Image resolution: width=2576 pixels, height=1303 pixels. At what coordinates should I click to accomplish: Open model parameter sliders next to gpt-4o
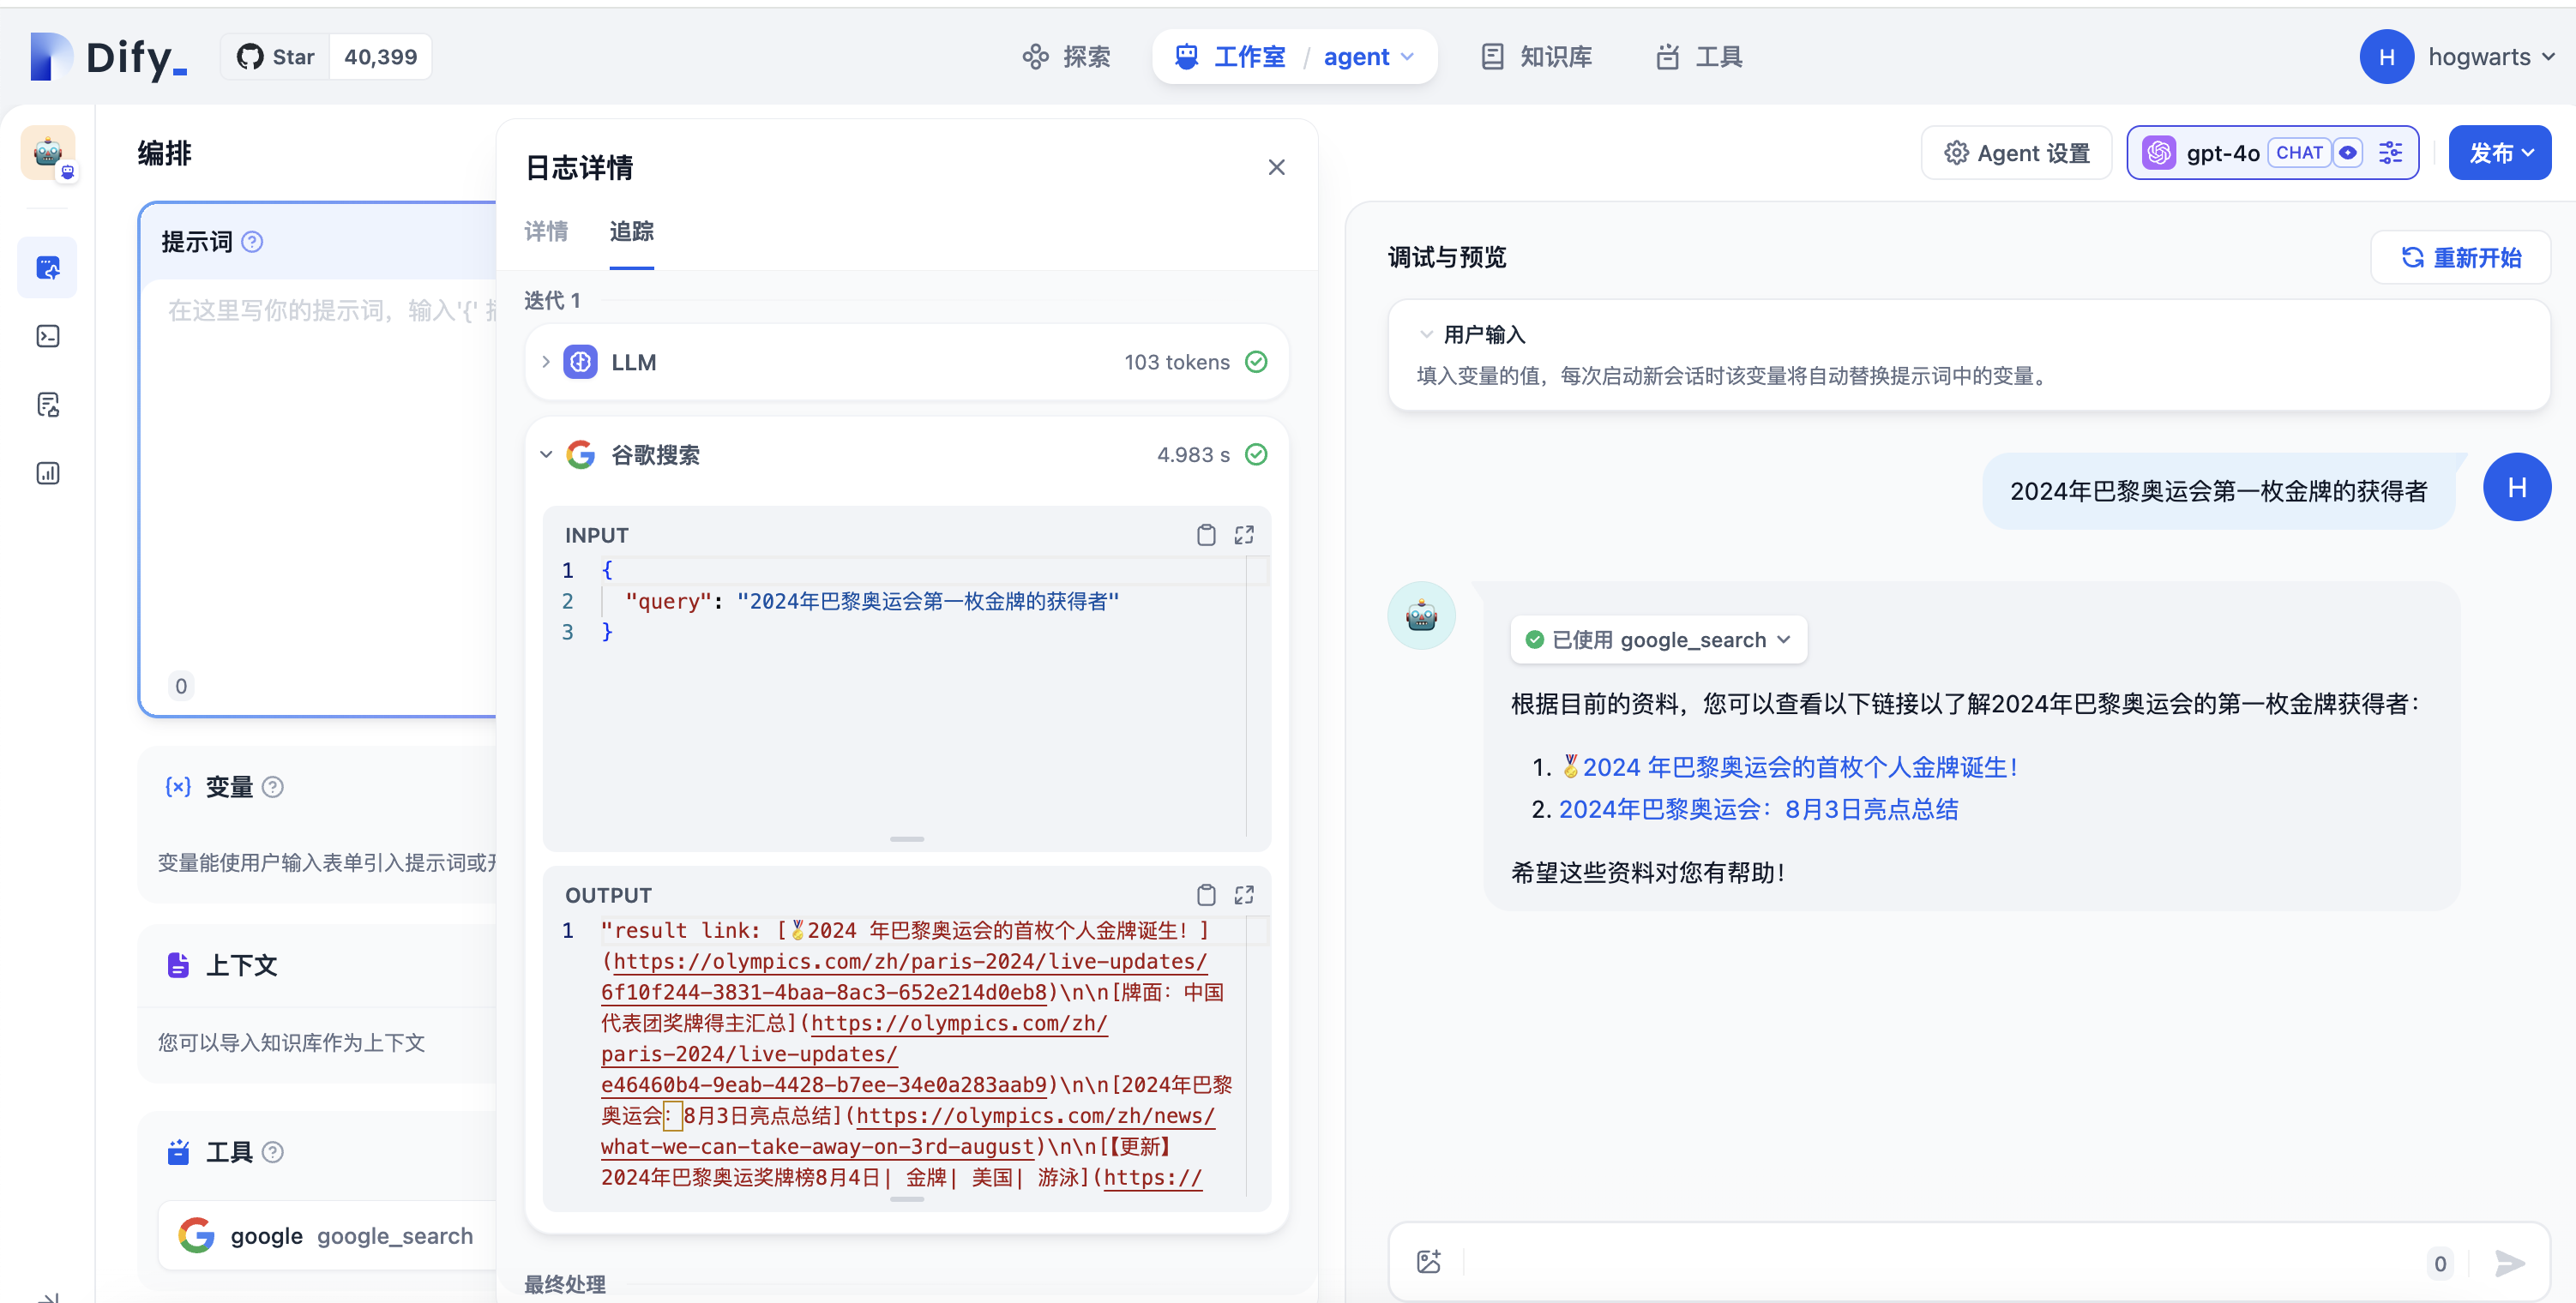pos(2391,152)
